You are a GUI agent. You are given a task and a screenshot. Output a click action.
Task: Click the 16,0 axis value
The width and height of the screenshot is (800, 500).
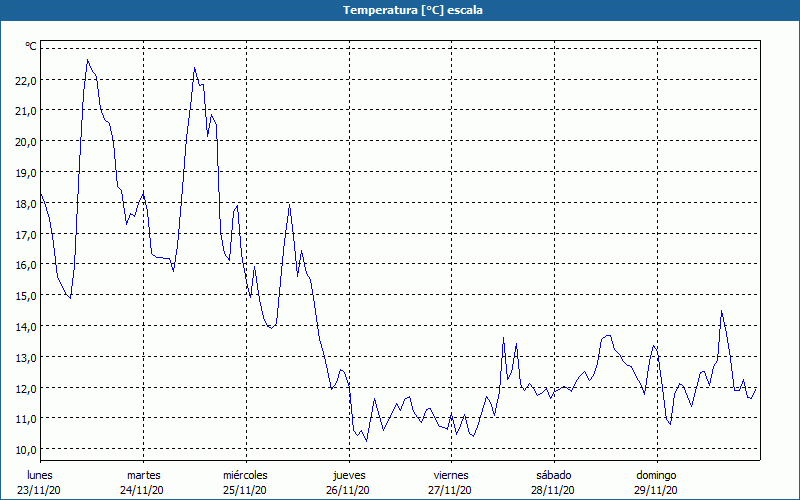(26, 265)
